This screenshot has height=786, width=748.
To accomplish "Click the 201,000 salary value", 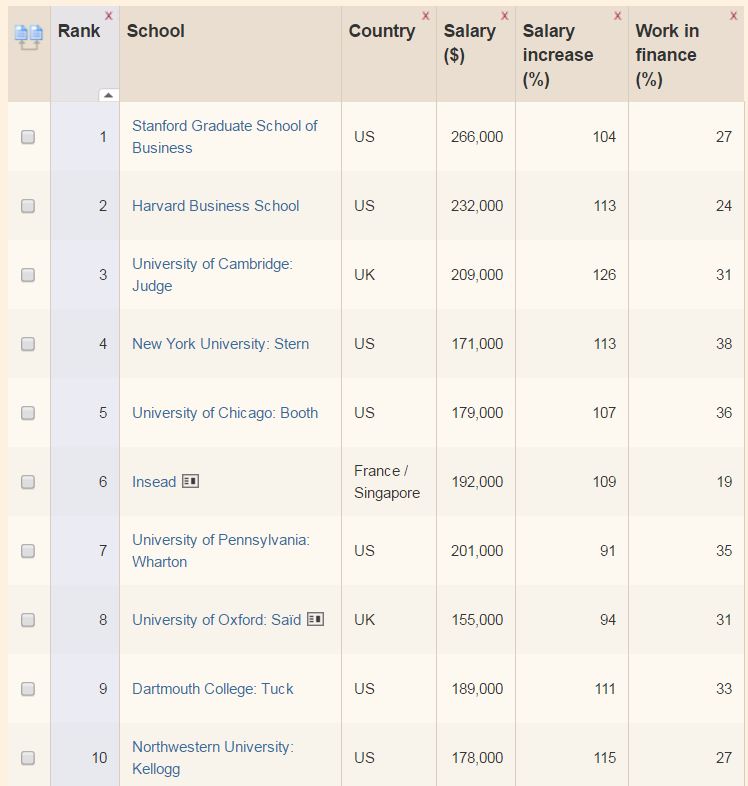I will [477, 551].
